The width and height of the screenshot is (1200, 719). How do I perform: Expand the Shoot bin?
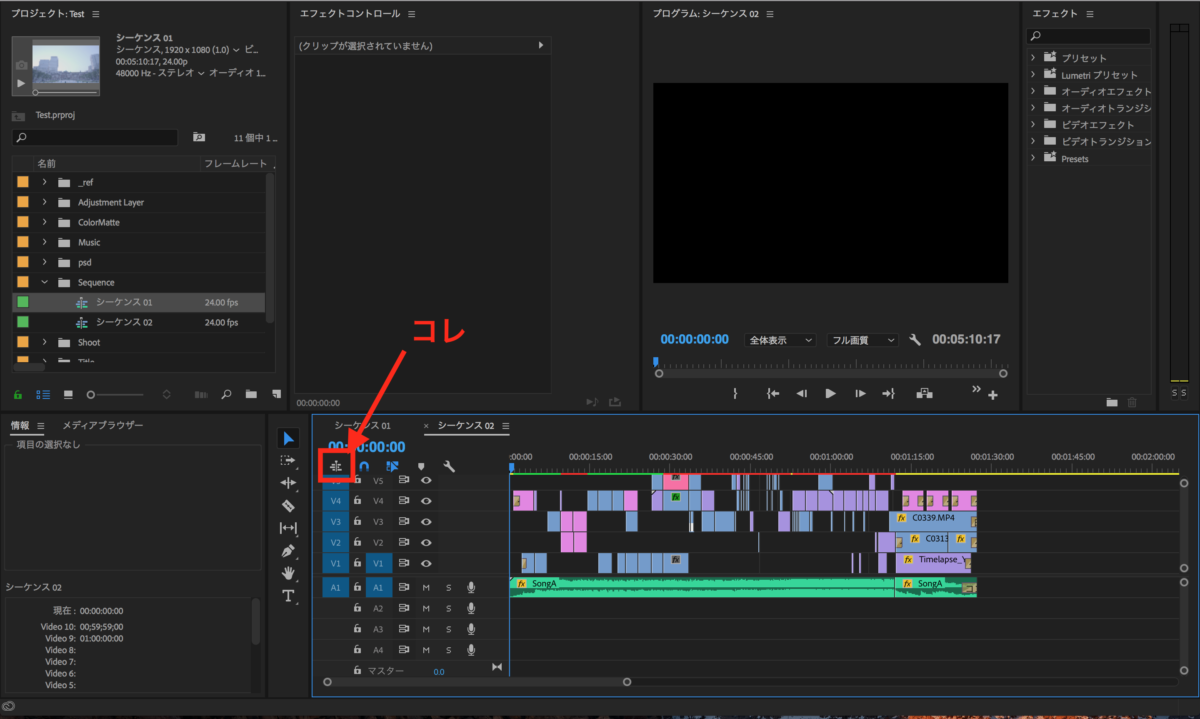45,342
